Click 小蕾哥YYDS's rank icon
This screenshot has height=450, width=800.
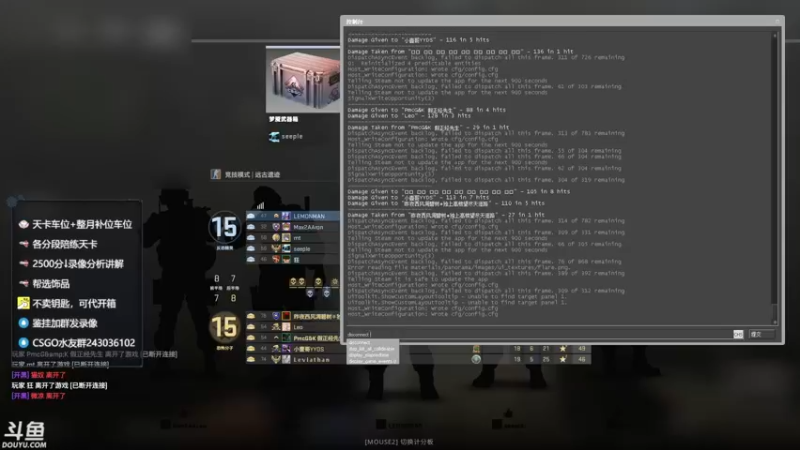[276, 348]
